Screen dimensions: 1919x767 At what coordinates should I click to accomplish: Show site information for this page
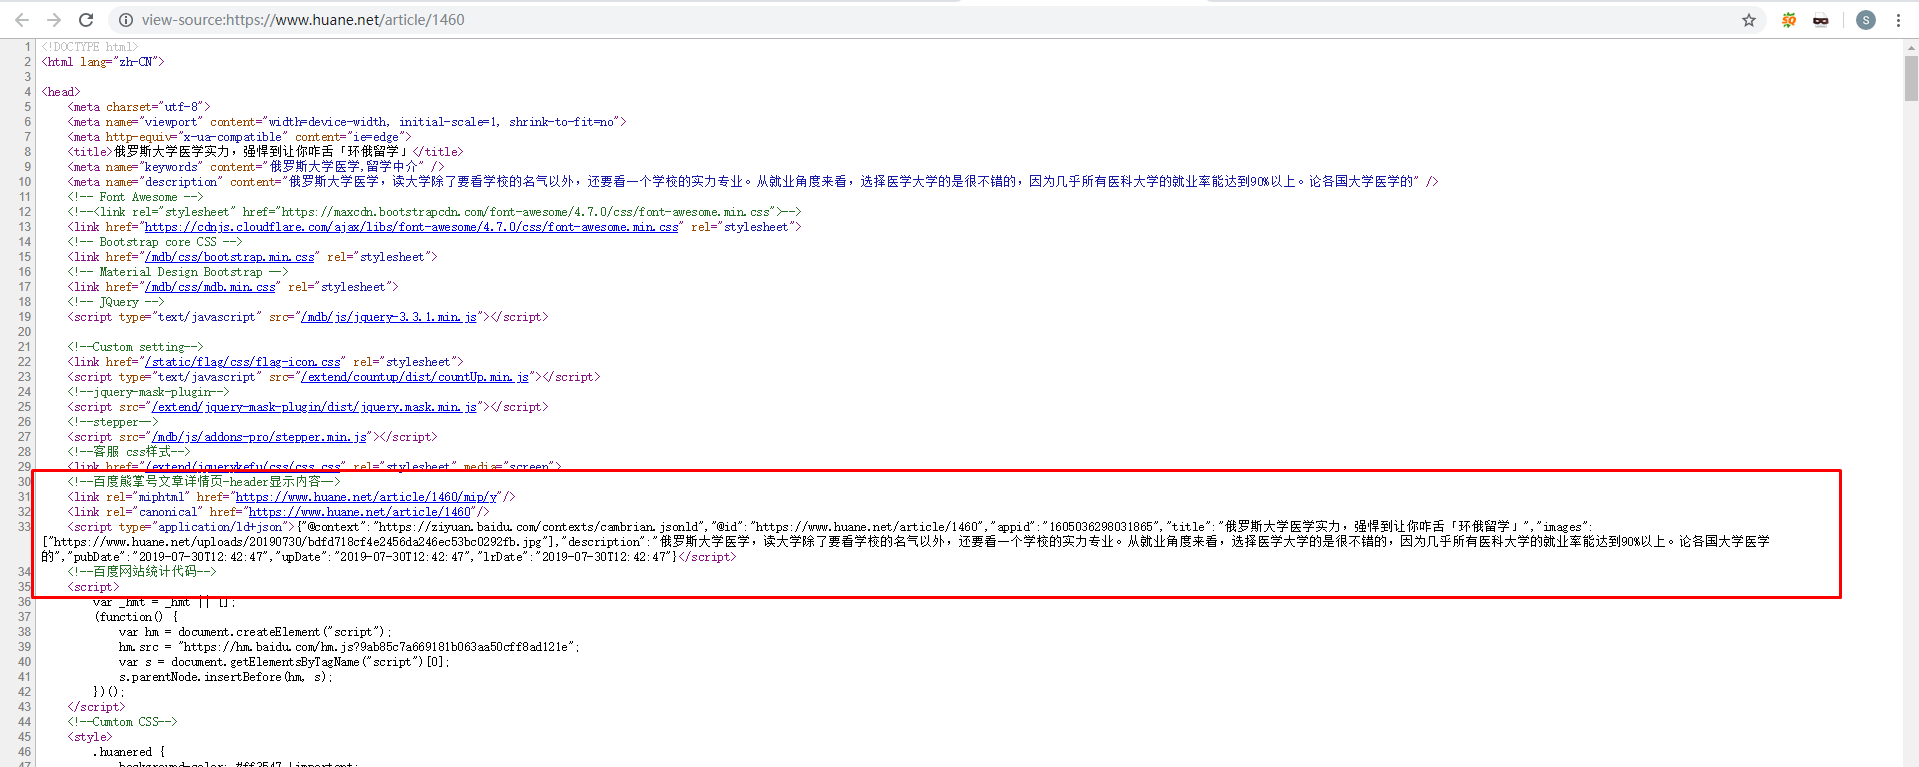coord(126,20)
